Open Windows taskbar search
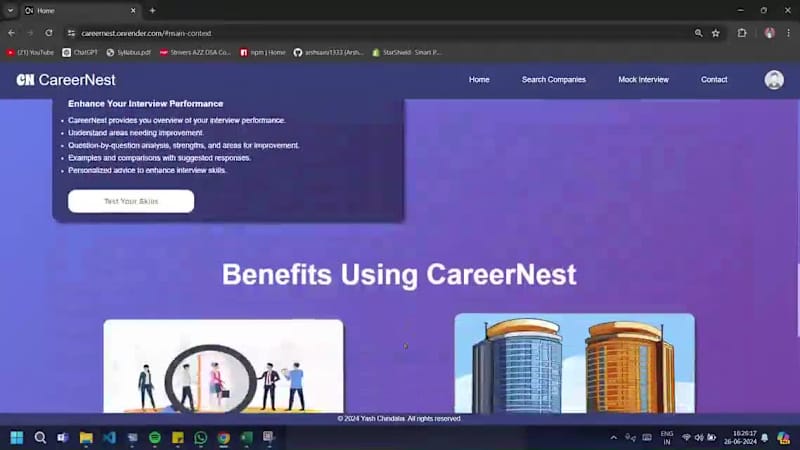800x450 pixels. coord(40,437)
